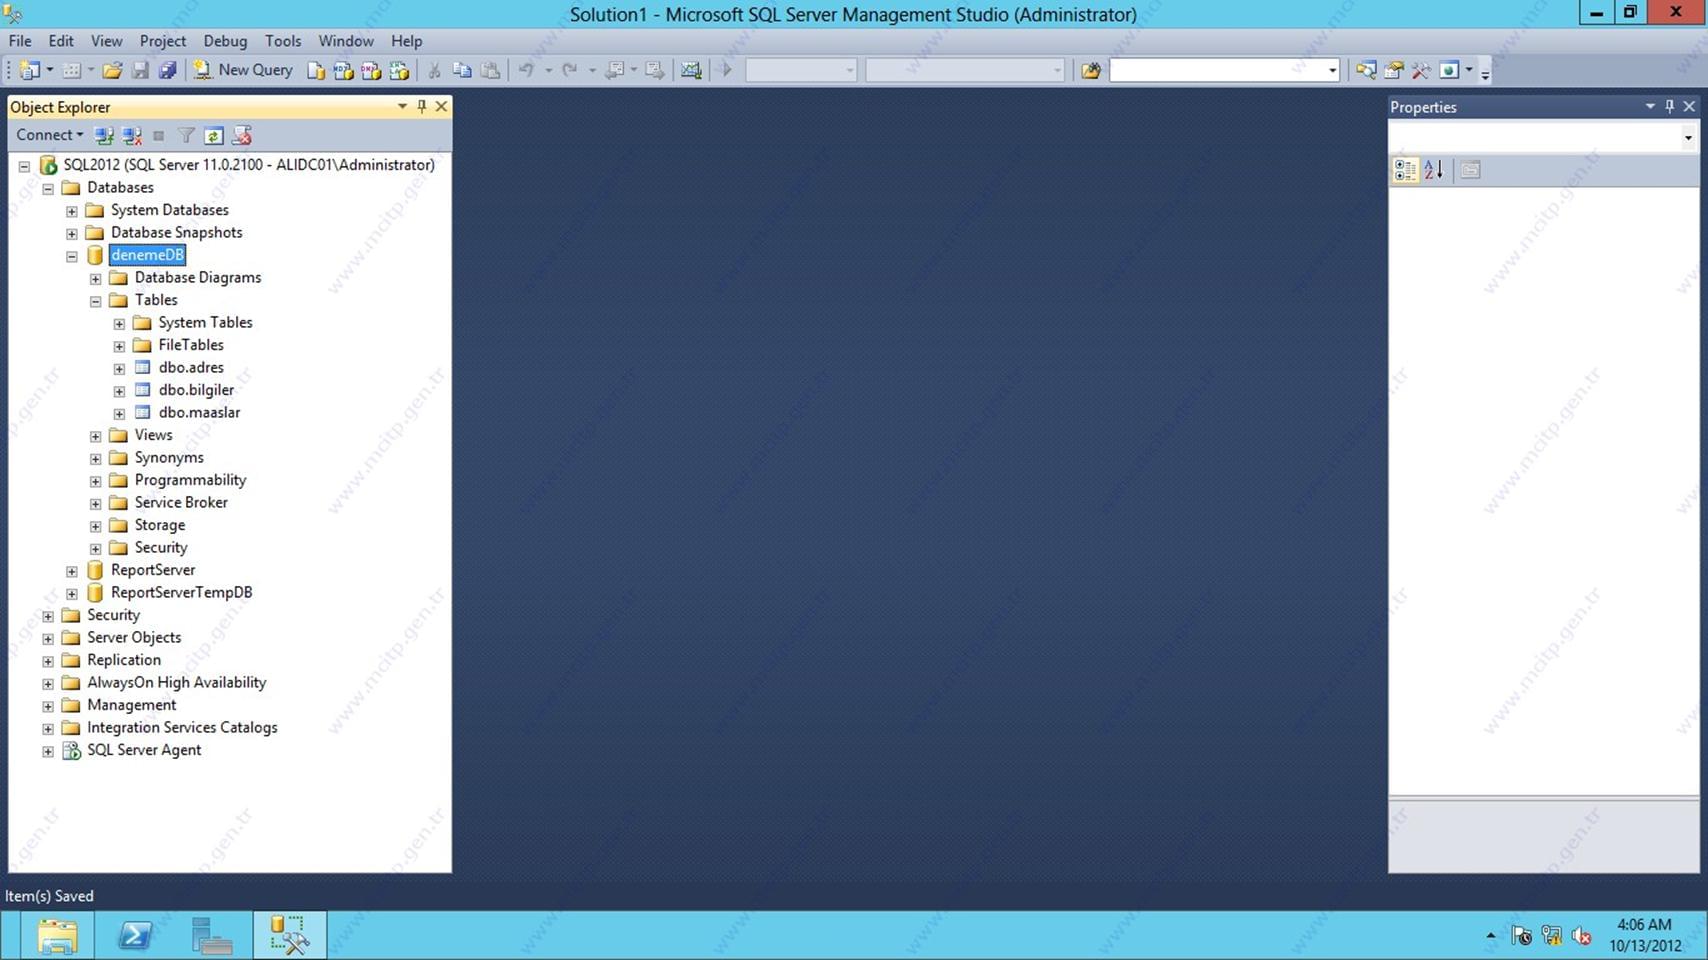1708x960 pixels.
Task: Click the Find in Files icon
Action: tap(1091, 70)
